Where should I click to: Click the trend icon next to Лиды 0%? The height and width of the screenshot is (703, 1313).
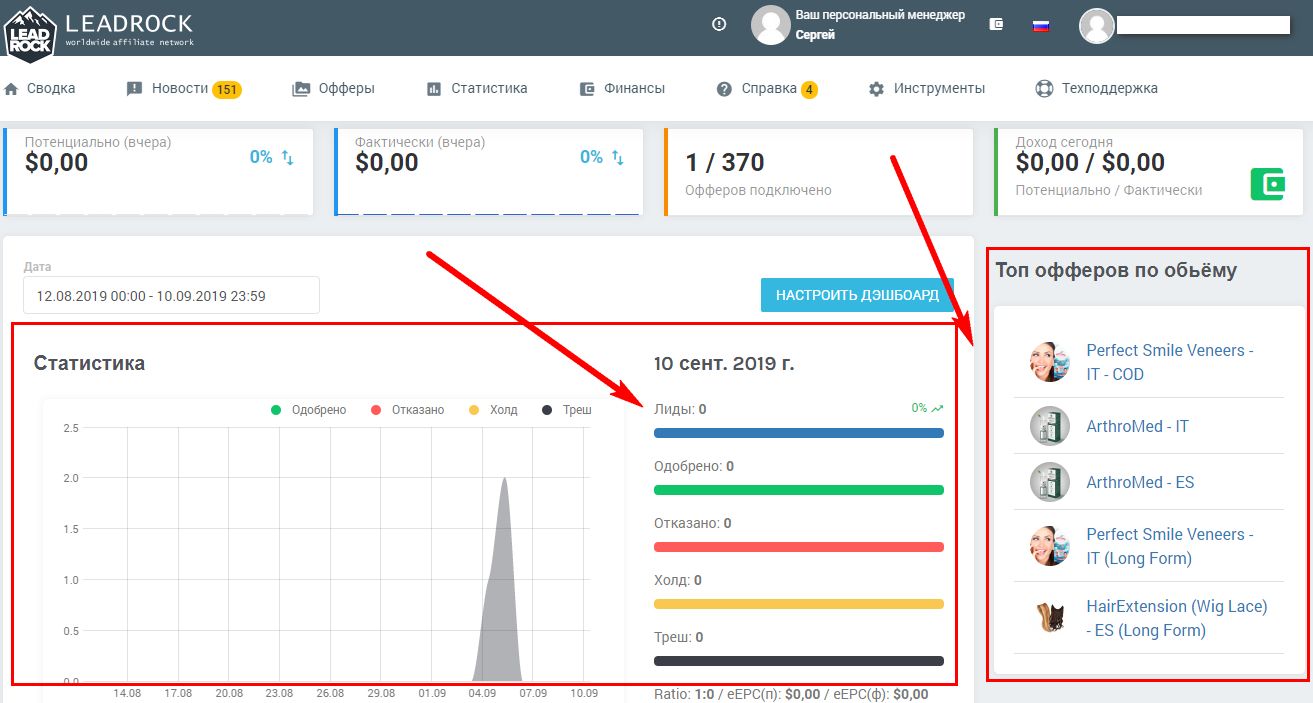(937, 408)
